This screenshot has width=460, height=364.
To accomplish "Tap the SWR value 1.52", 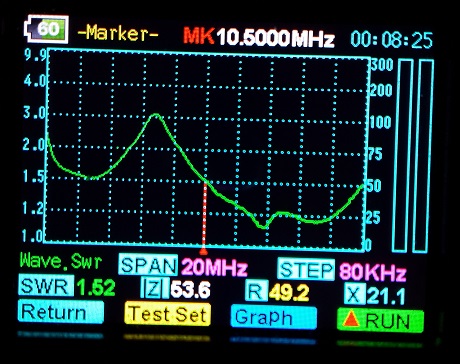I will pos(96,287).
